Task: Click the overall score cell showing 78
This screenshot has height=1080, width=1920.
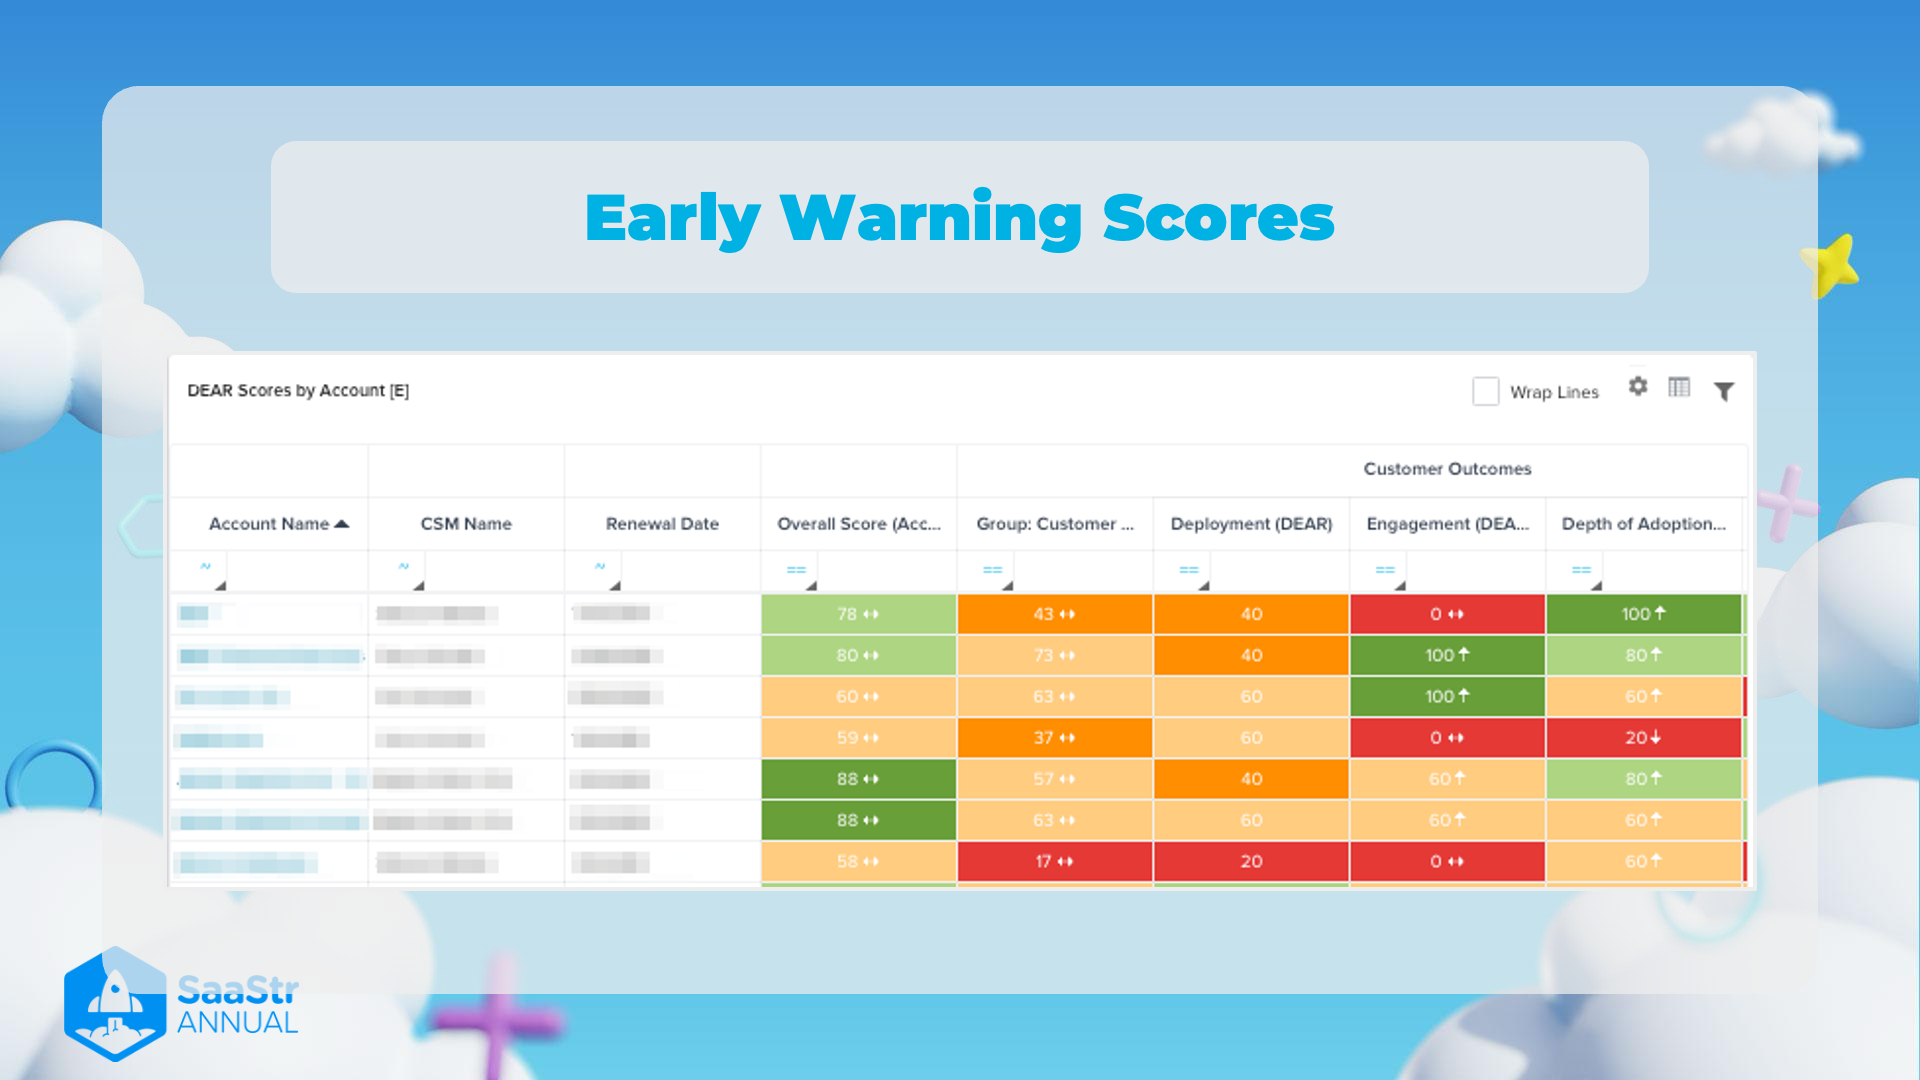Action: tap(859, 614)
